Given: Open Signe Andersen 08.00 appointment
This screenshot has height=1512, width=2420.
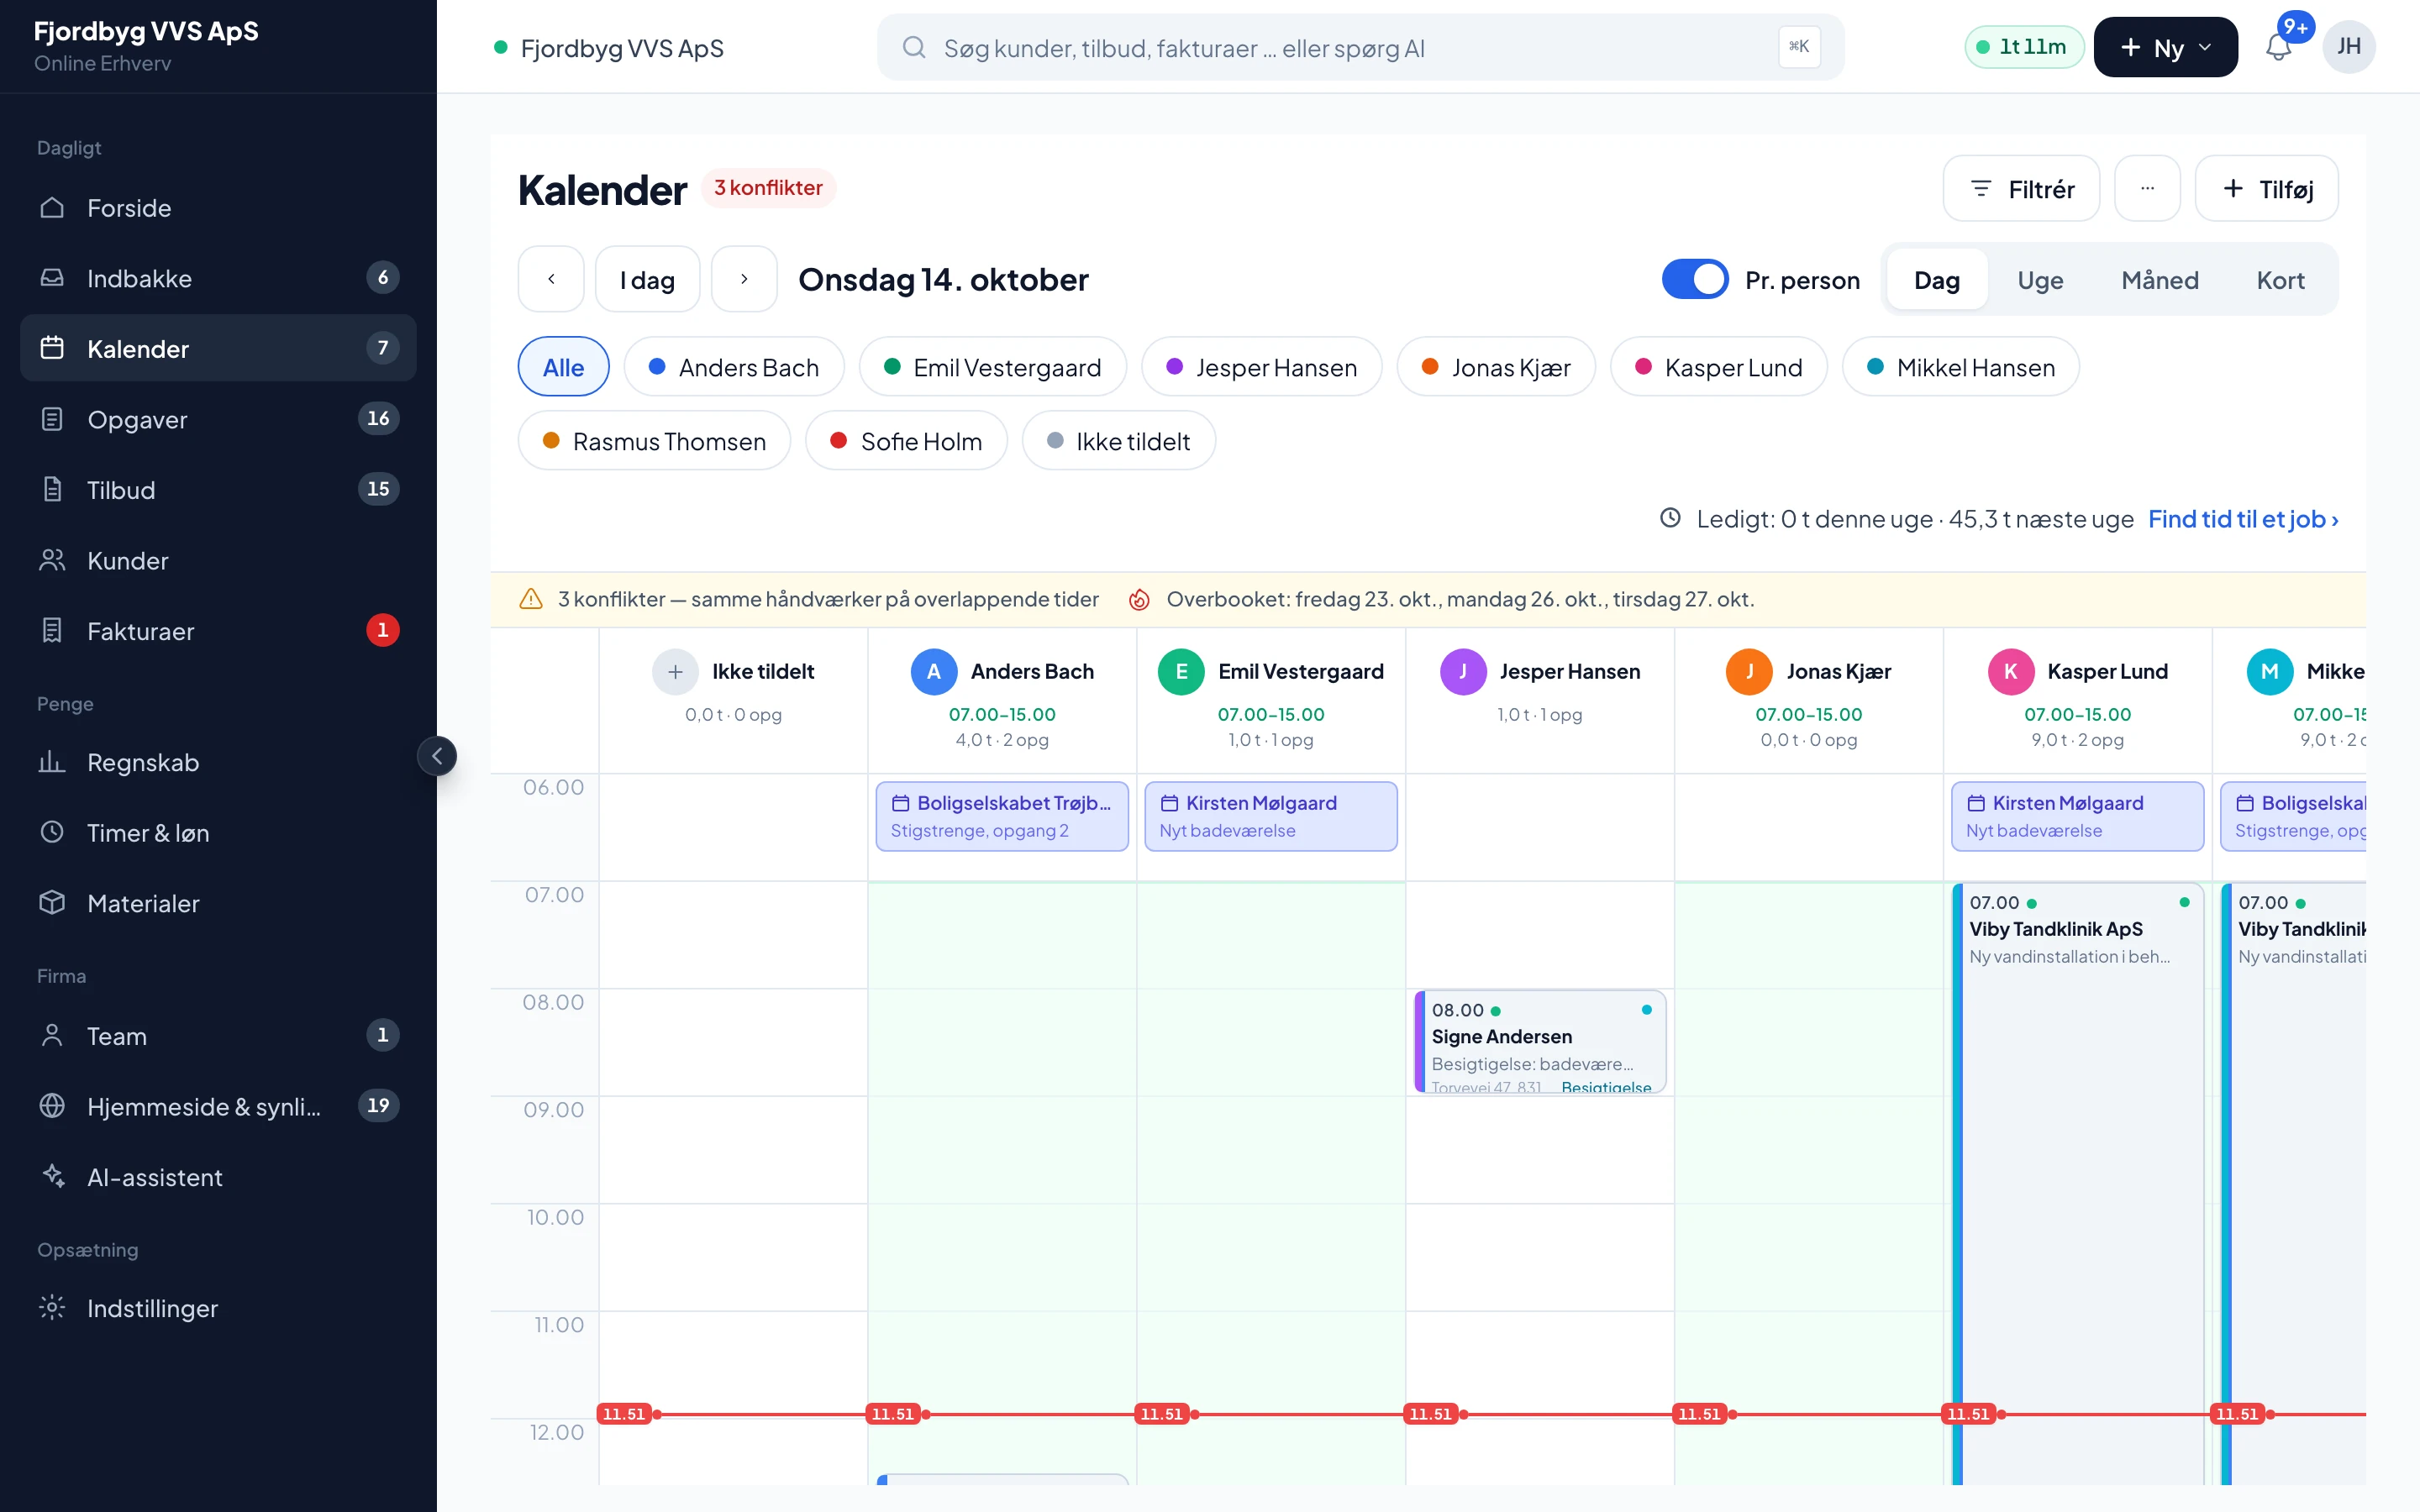Looking at the screenshot, I should click(1540, 1041).
